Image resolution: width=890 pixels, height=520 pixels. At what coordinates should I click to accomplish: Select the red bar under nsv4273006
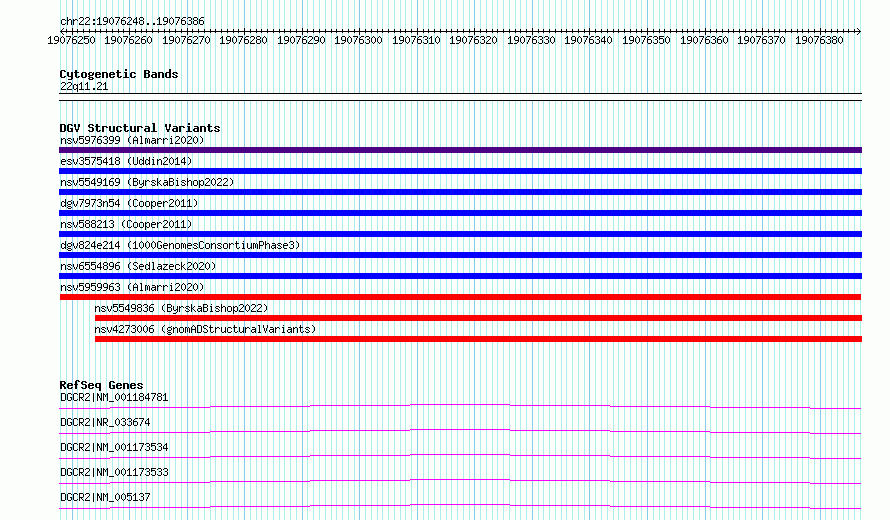478,339
